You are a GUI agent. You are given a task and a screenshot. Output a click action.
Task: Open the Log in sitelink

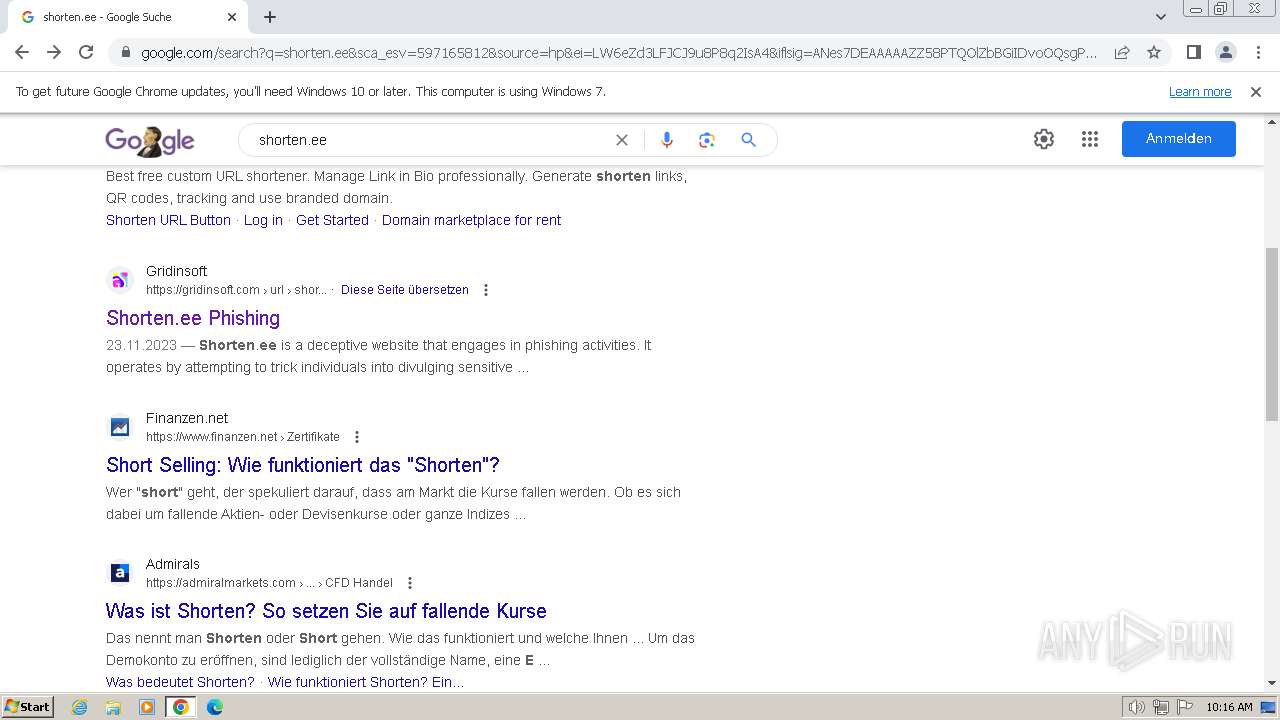(x=263, y=220)
